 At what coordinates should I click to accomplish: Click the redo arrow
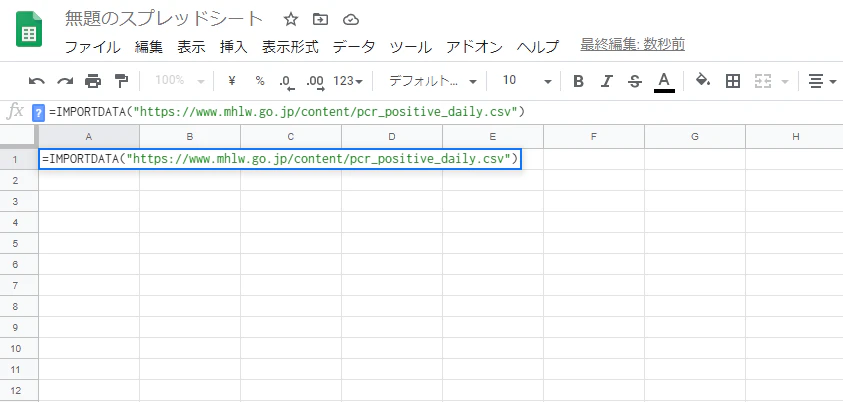click(x=65, y=81)
